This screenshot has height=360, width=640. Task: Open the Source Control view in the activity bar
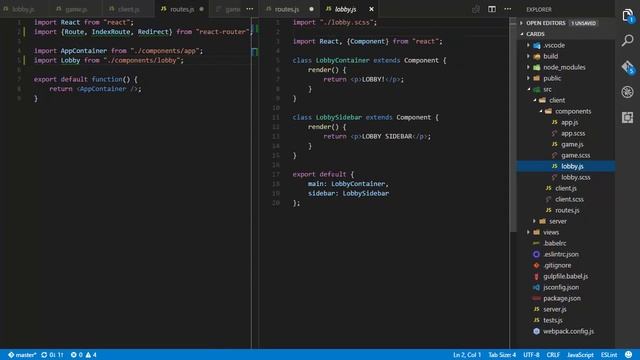tap(628, 67)
